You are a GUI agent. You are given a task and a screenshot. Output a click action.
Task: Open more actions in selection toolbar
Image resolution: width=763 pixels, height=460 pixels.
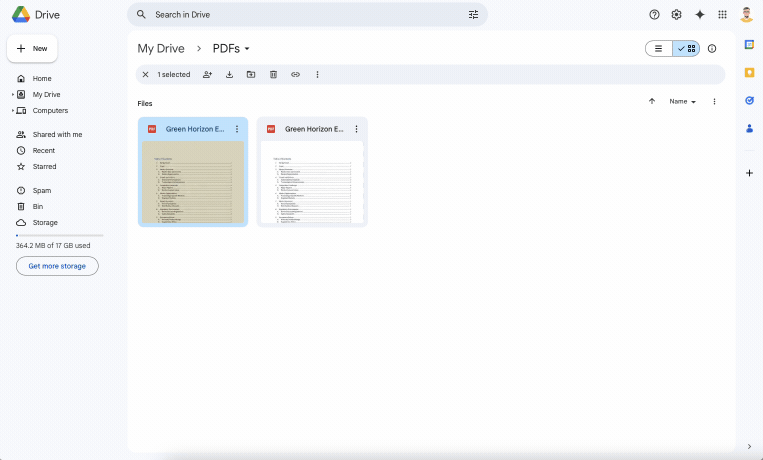[317, 74]
